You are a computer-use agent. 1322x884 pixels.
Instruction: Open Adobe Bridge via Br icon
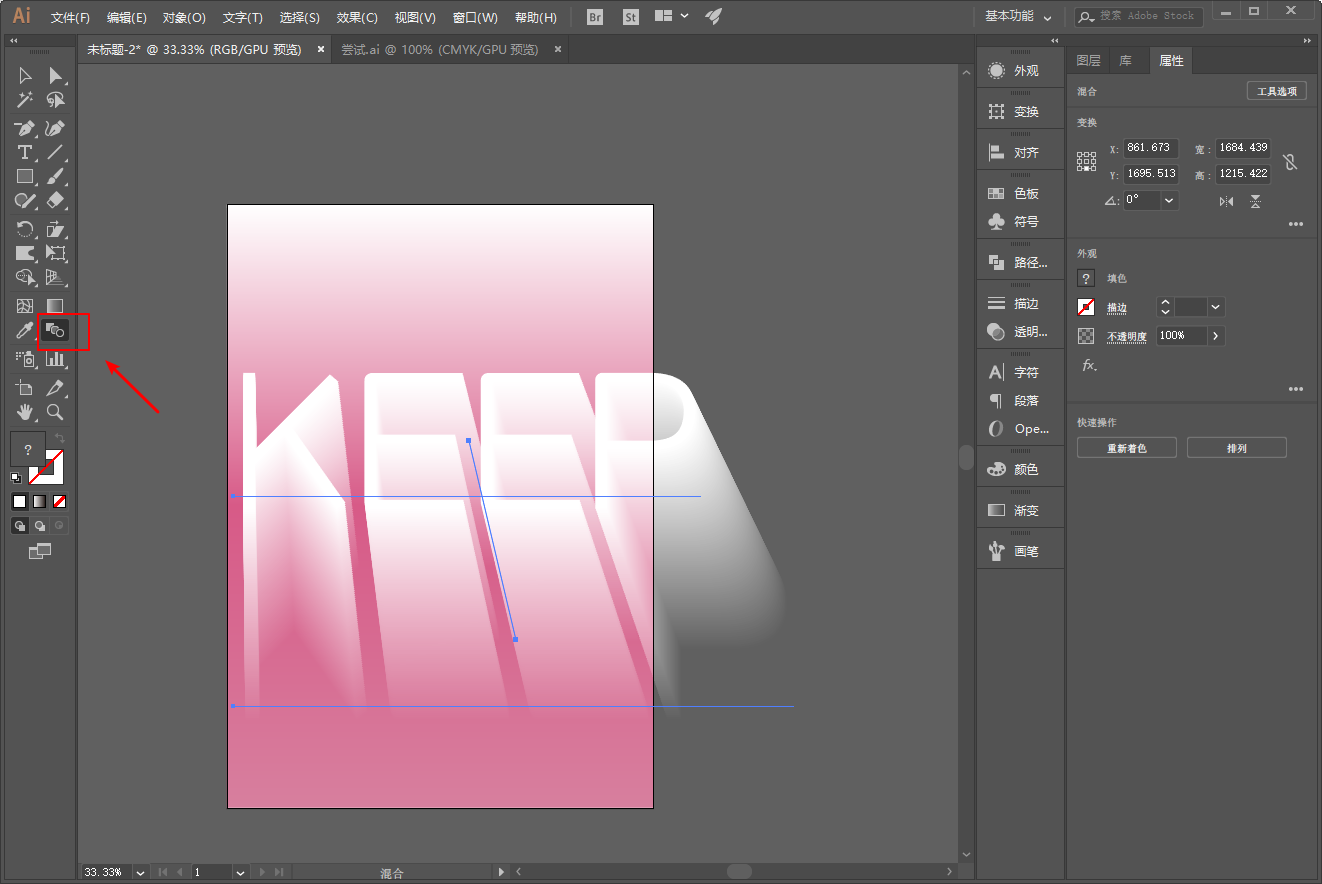click(595, 17)
